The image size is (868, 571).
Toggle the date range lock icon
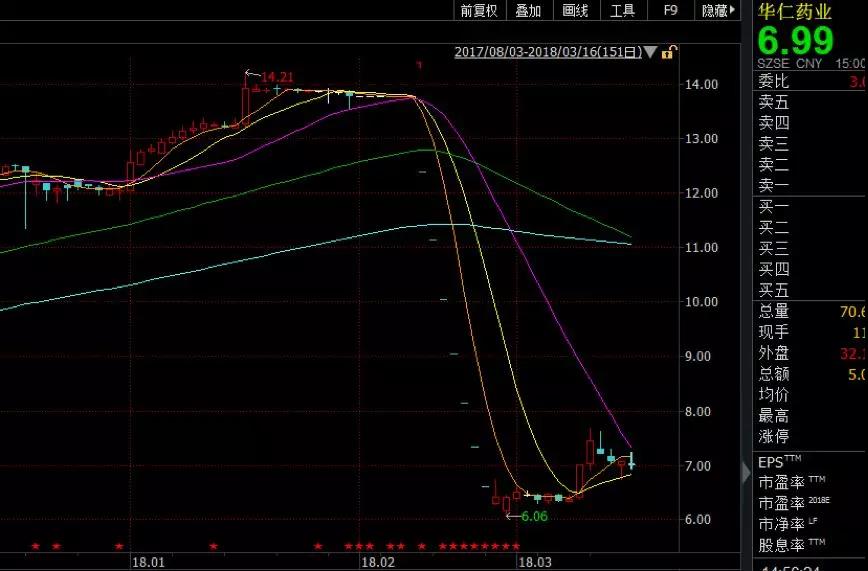(667, 52)
